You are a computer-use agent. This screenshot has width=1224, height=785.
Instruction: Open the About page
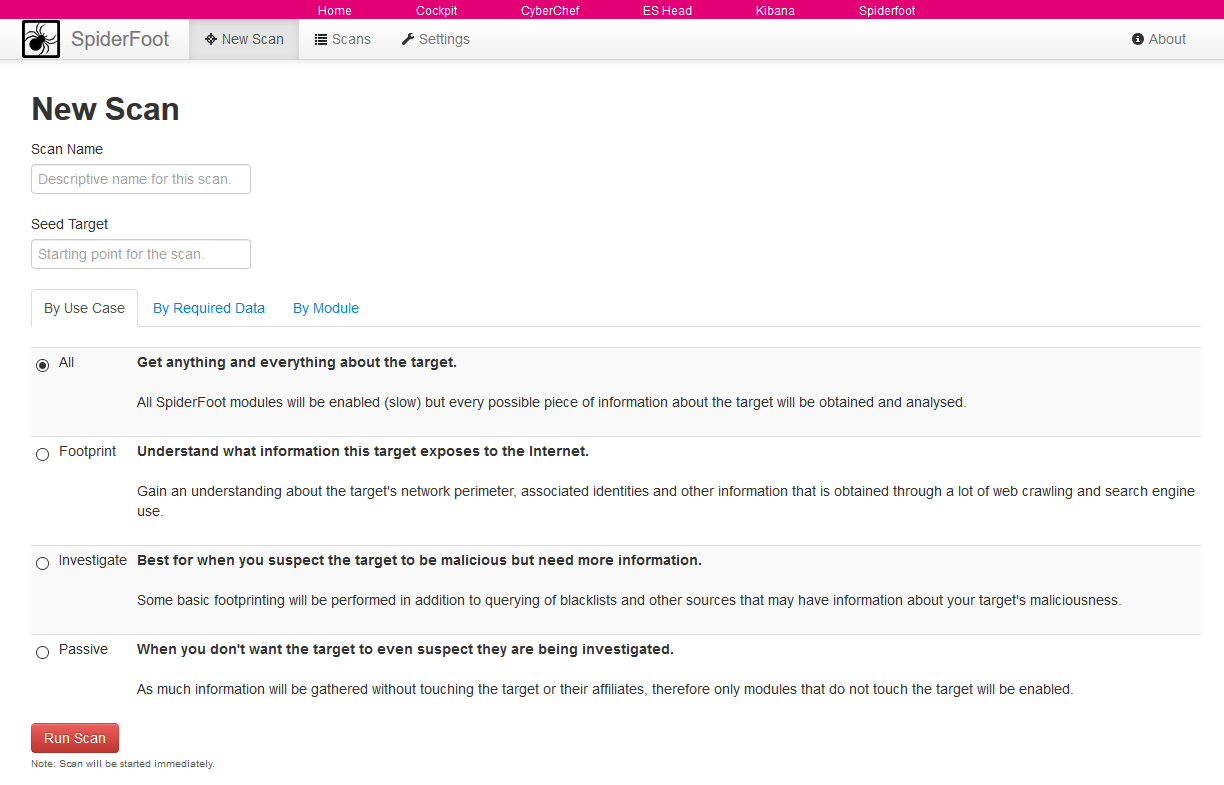click(1158, 39)
